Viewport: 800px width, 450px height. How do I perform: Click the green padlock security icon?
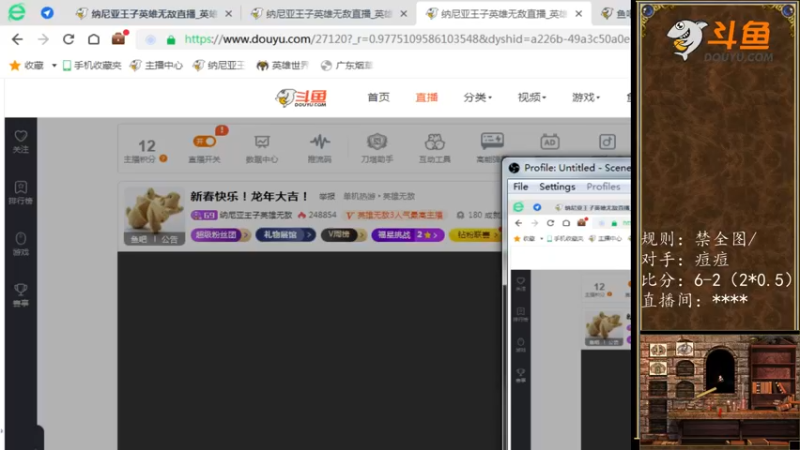[171, 40]
